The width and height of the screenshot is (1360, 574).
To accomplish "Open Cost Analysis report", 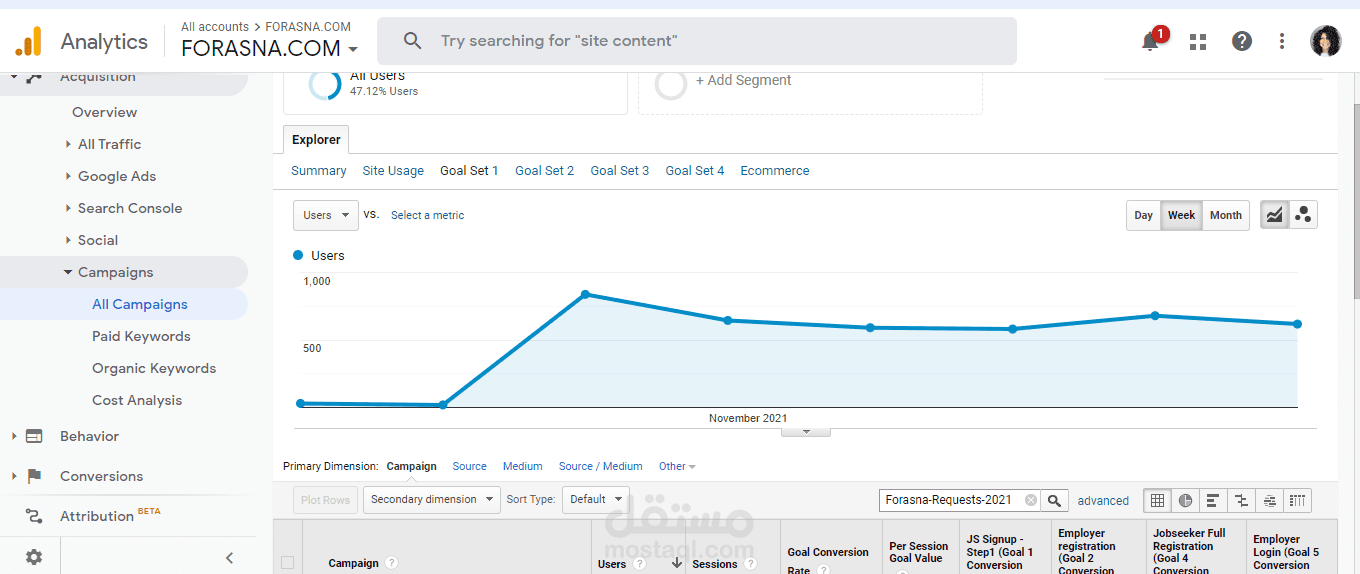I will [137, 400].
